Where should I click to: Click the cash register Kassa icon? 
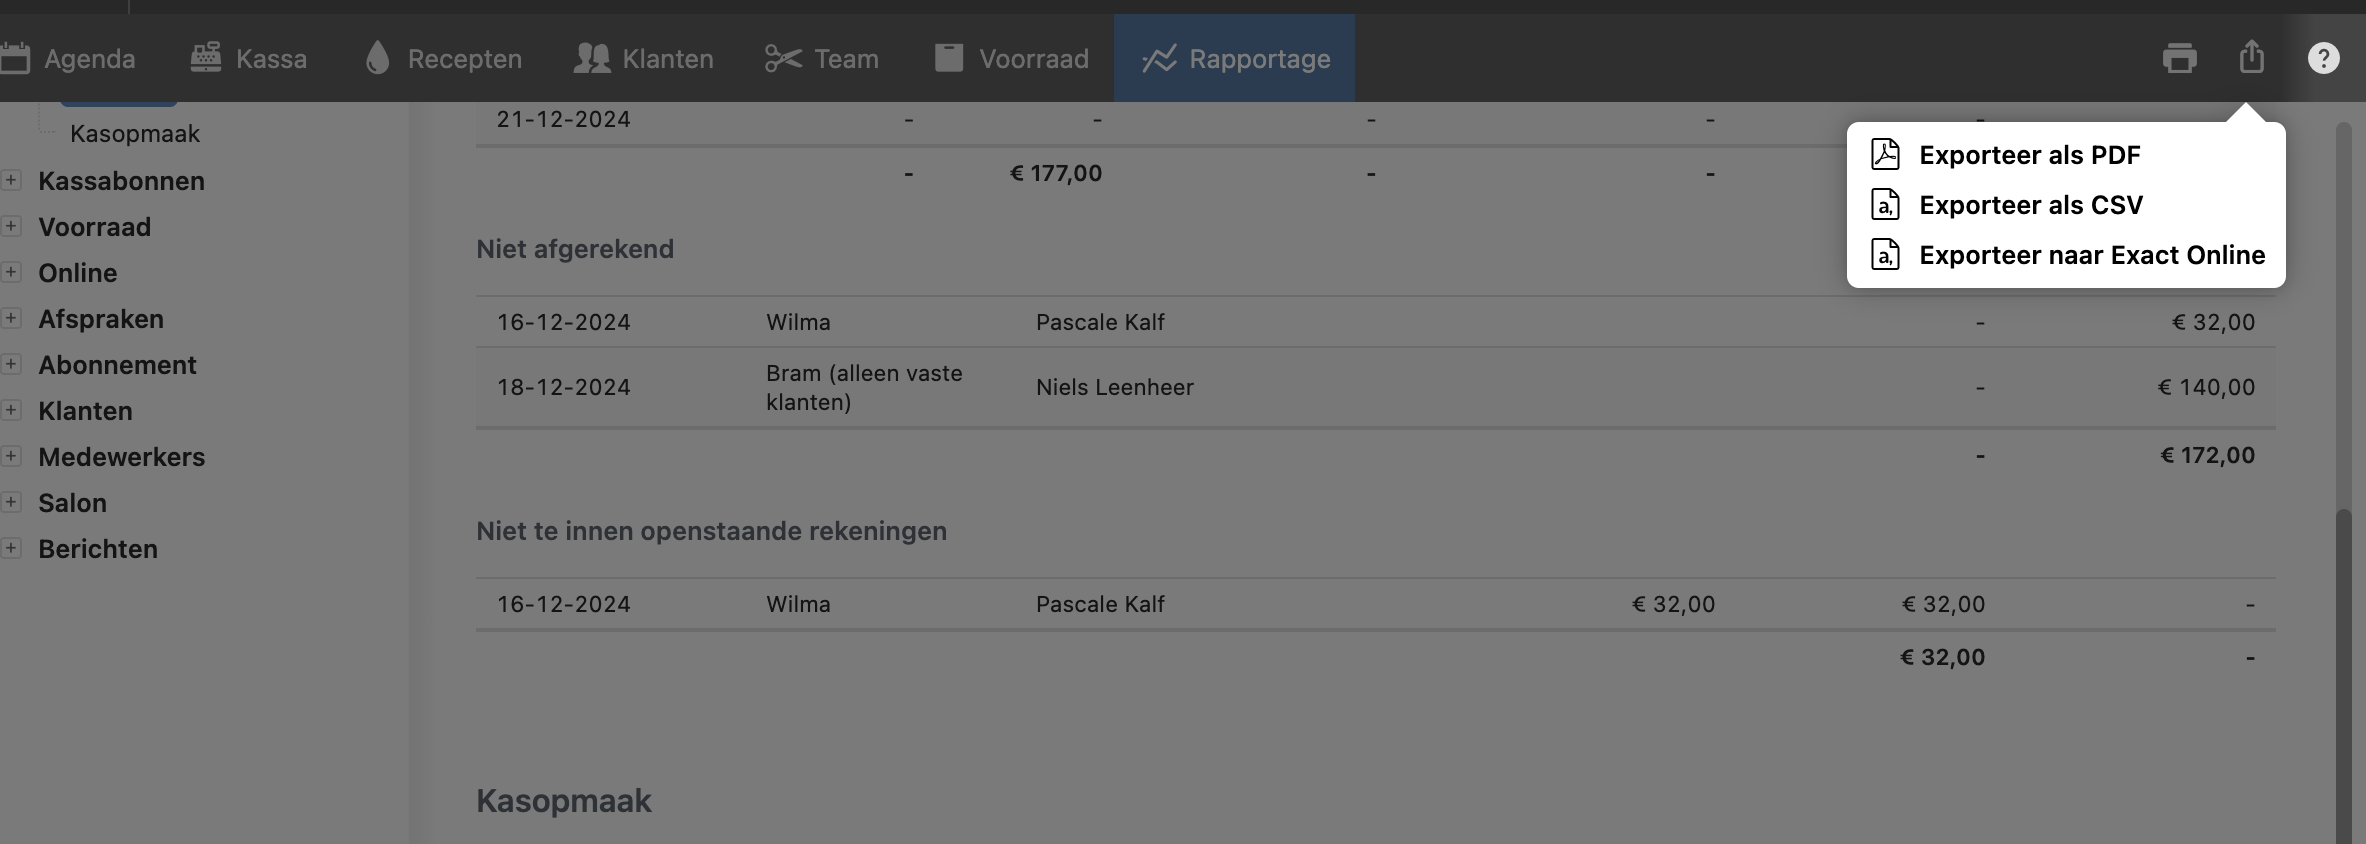click(206, 58)
